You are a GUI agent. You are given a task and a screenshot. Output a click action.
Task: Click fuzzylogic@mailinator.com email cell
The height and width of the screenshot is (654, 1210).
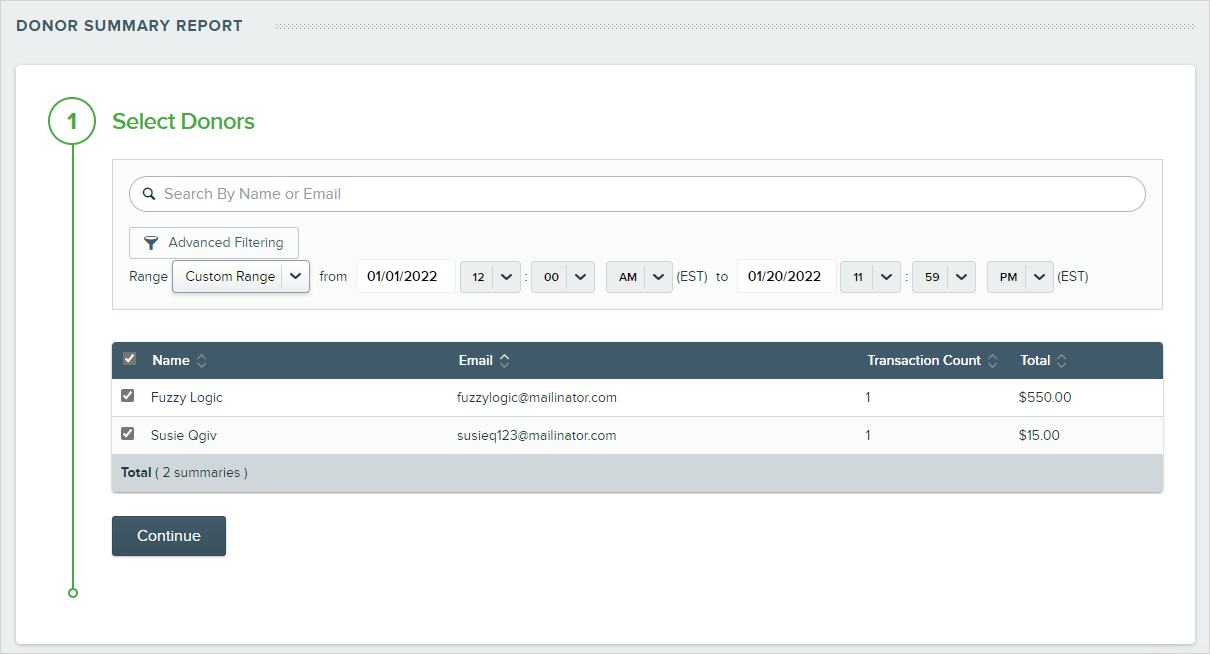click(537, 397)
